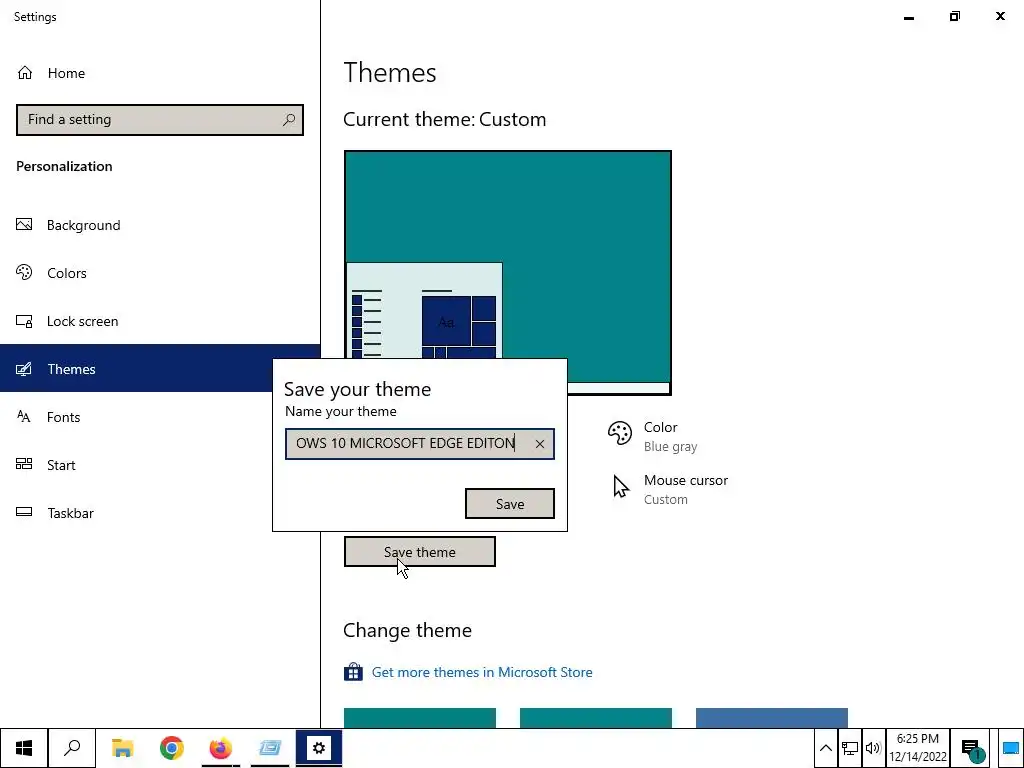Screen dimensions: 1024x768
Task: Clear the theme name with X button
Action: pos(539,444)
